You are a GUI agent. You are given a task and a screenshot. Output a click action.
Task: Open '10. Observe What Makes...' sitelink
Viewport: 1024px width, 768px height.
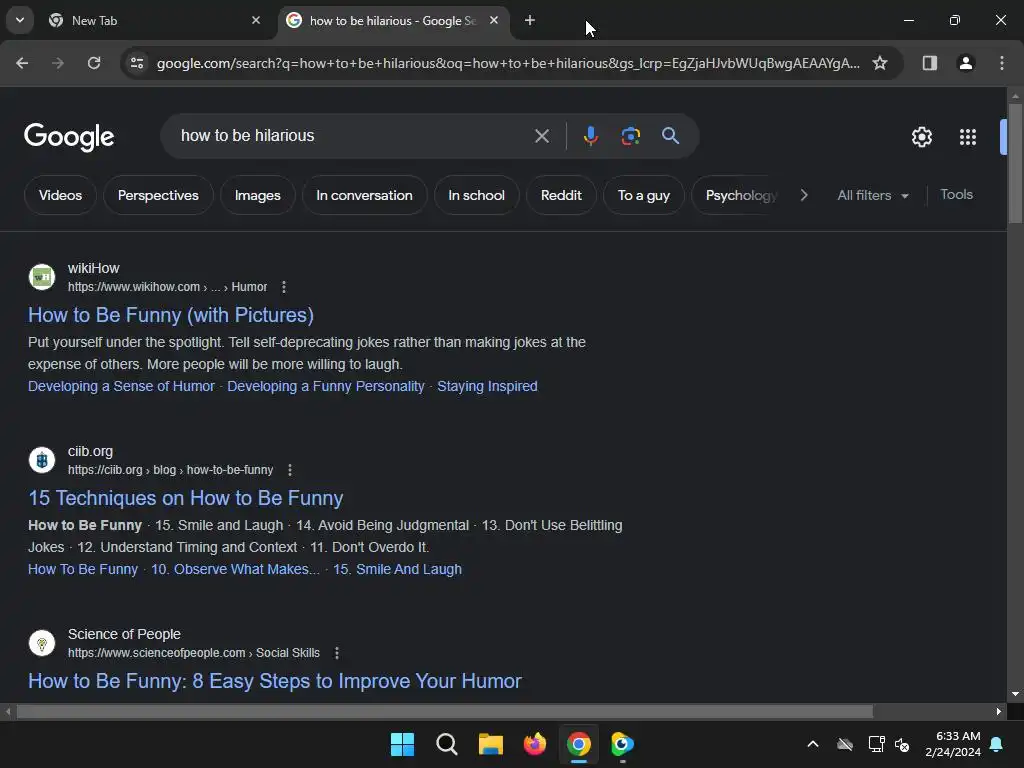click(x=235, y=569)
